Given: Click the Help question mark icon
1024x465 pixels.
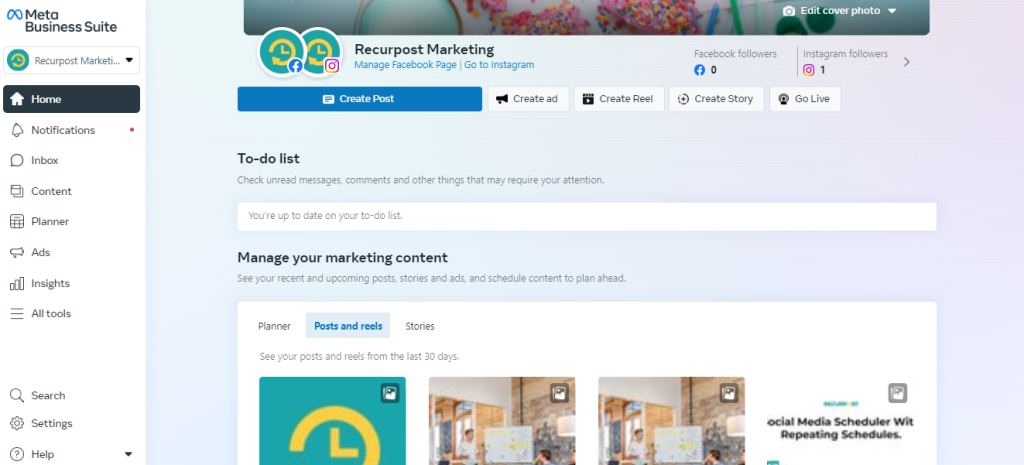Looking at the screenshot, I should [18, 454].
